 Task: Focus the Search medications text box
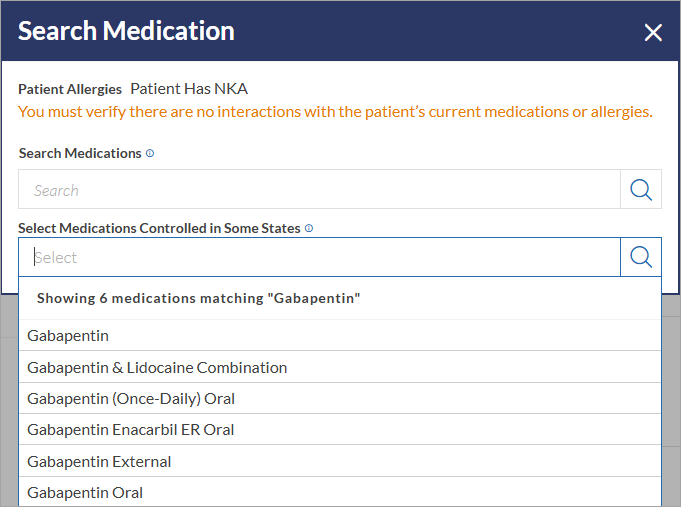[x=319, y=189]
